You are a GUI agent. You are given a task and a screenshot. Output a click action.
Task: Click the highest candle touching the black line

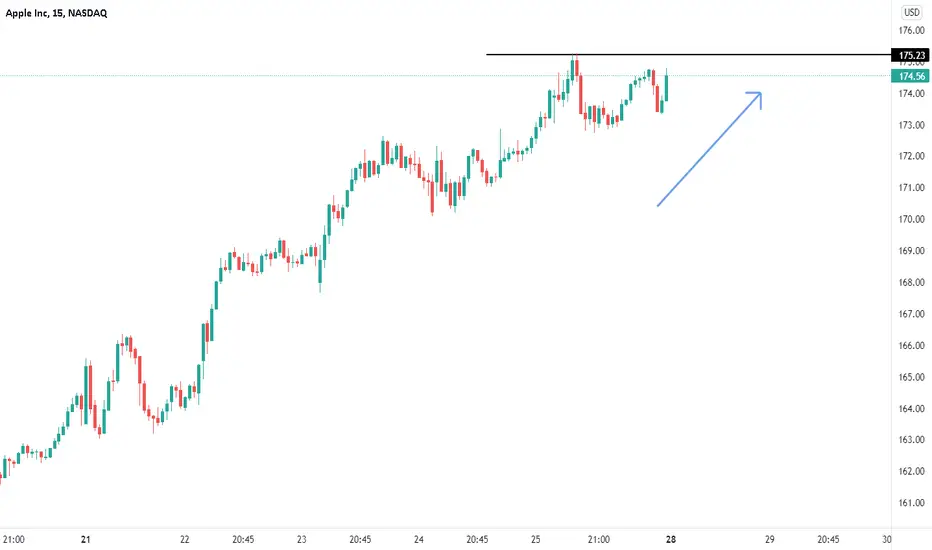pos(574,67)
